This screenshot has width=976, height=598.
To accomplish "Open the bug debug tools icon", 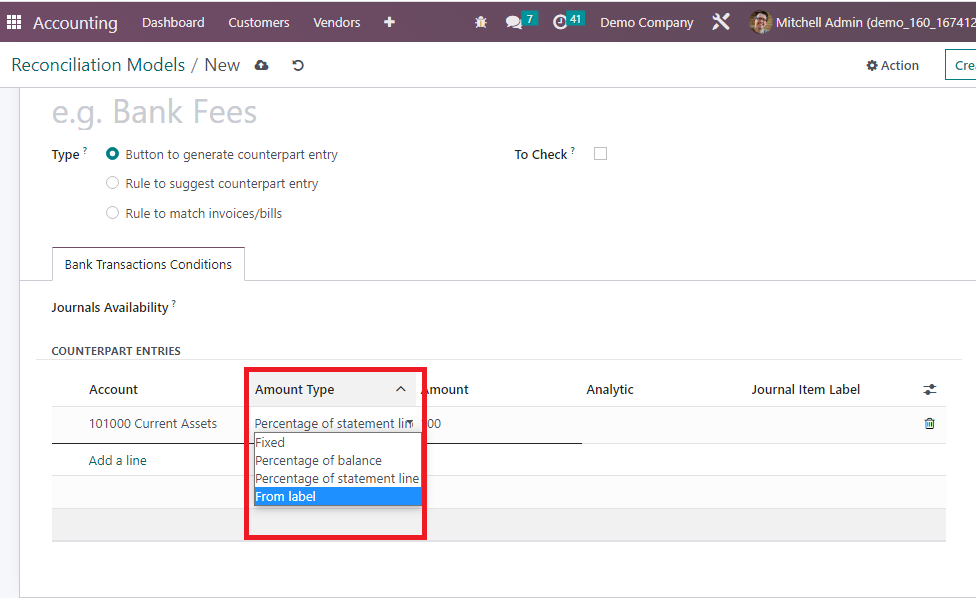I will [x=481, y=22].
